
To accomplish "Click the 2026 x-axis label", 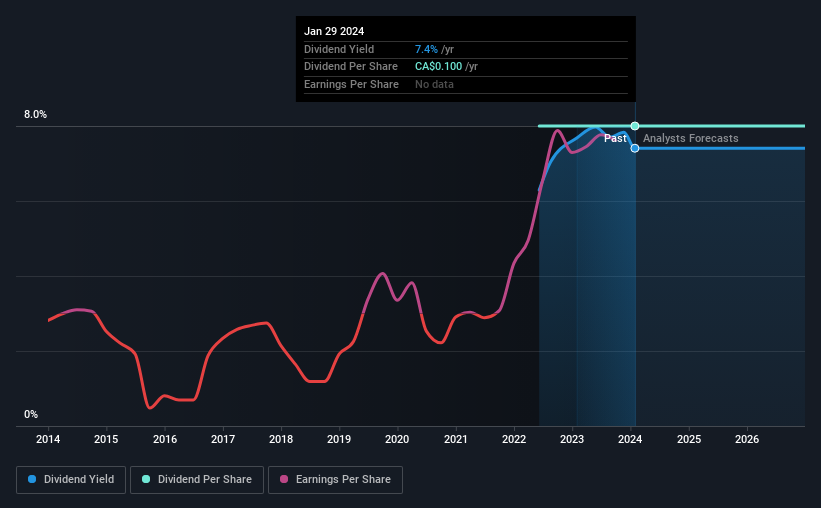I will click(747, 439).
